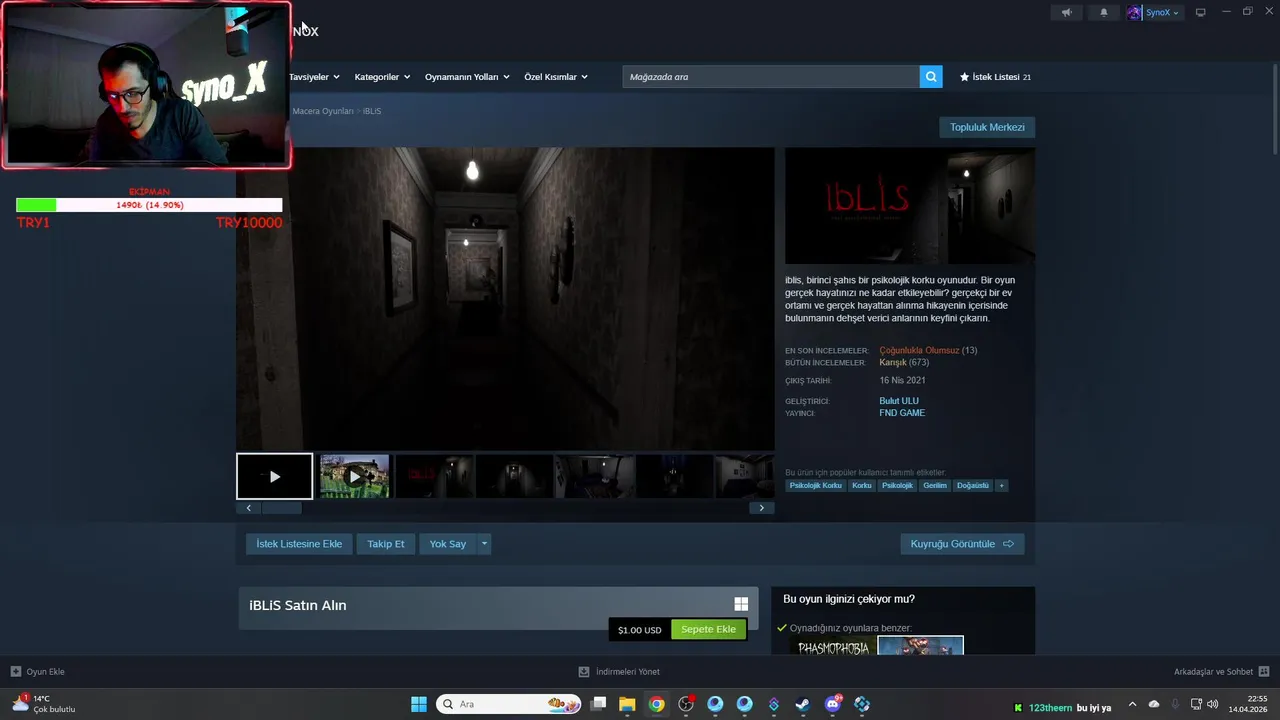The width and height of the screenshot is (1280, 720).
Task: Open Discord from the taskbar
Action: tap(833, 705)
